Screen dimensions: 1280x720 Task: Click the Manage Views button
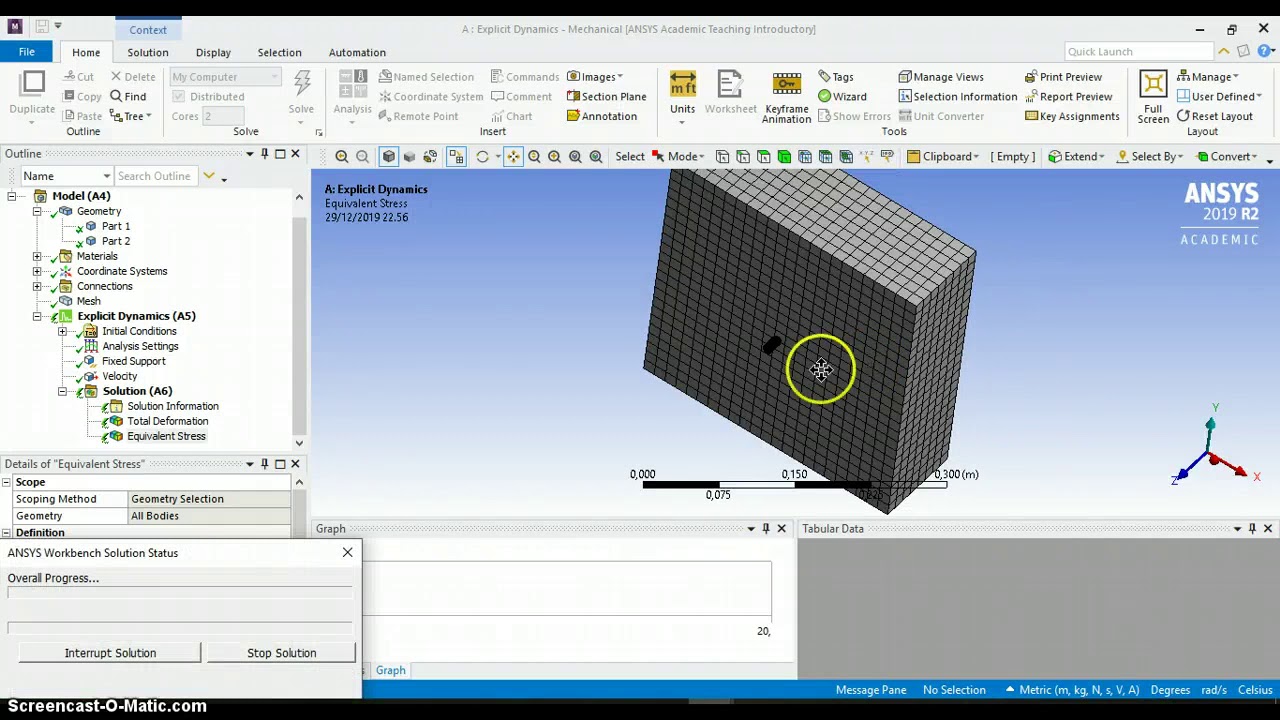[x=940, y=77]
